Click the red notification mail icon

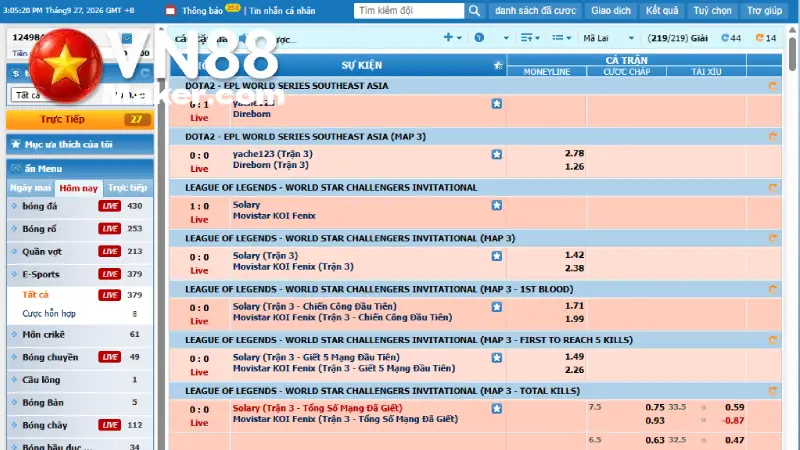(170, 11)
